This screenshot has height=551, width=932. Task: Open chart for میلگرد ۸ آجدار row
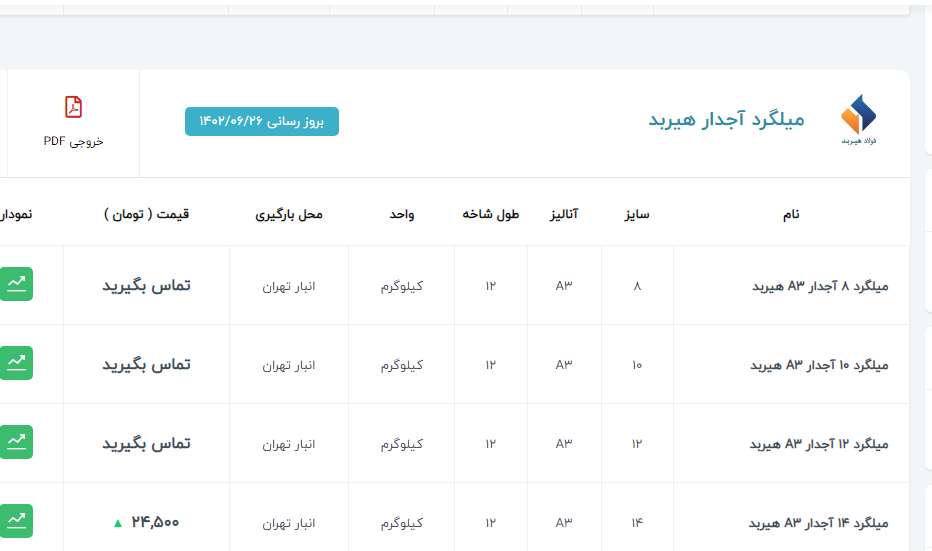[16, 284]
